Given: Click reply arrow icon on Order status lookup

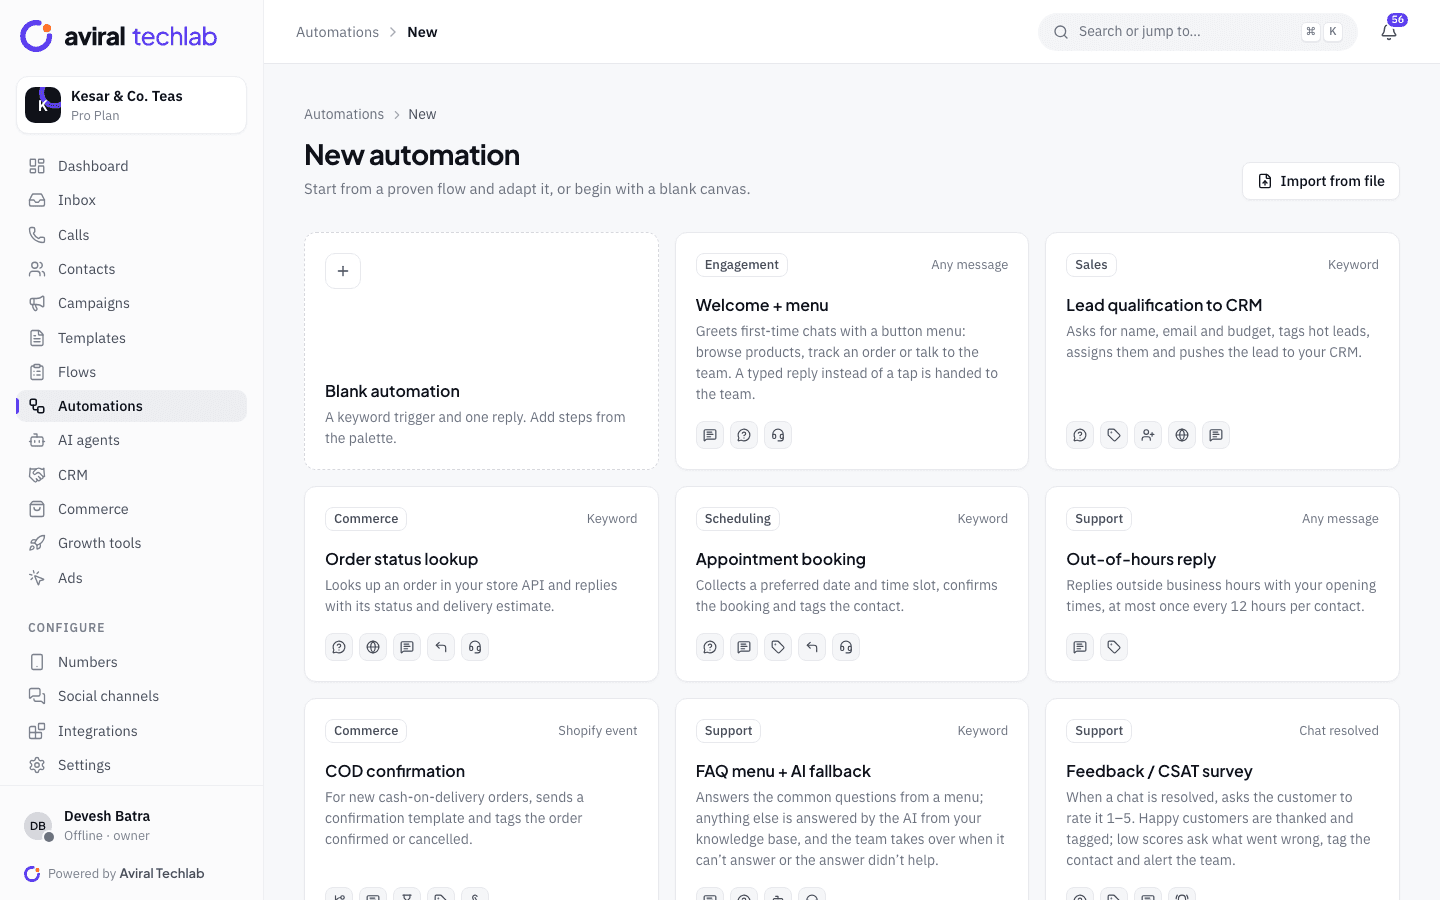Looking at the screenshot, I should (441, 647).
